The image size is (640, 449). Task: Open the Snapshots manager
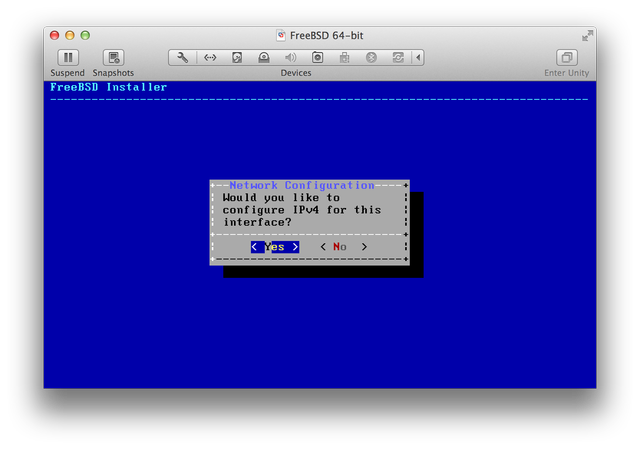tap(113, 58)
